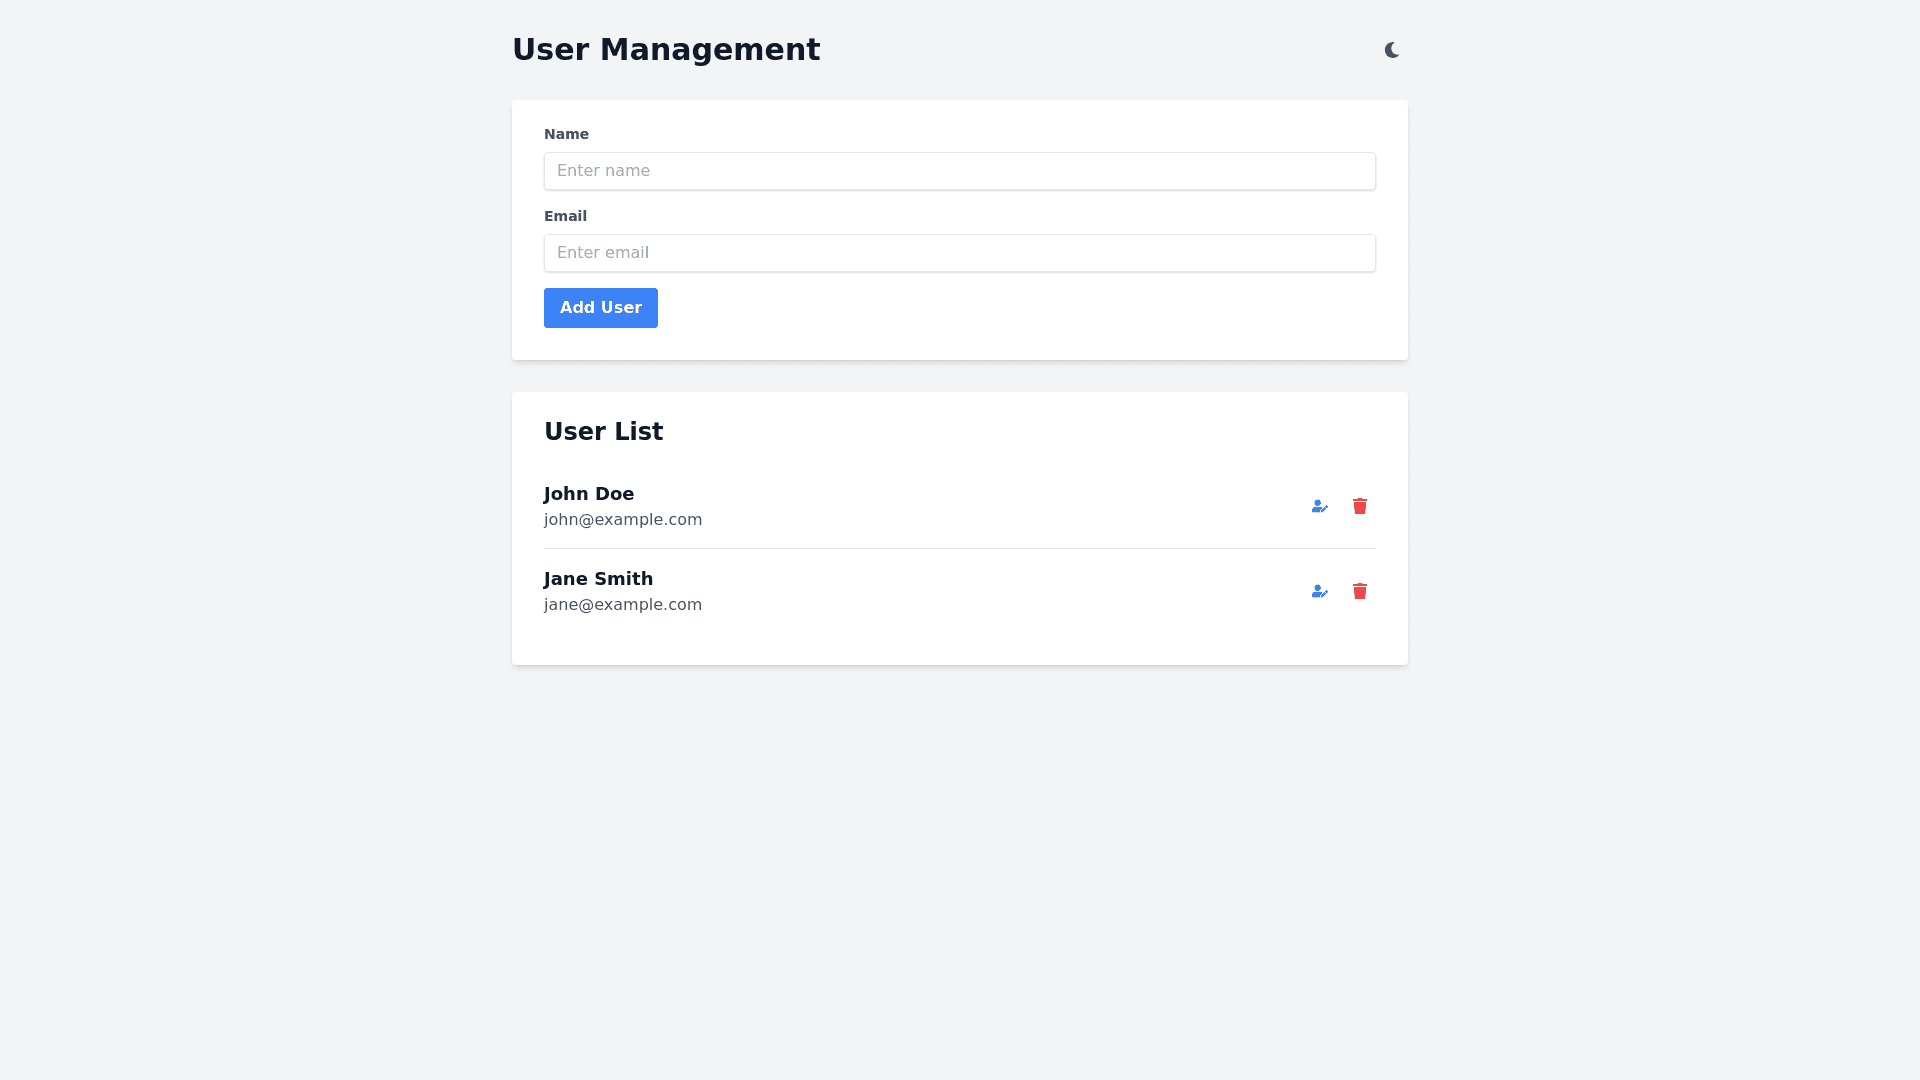Viewport: 1920px width, 1080px height.
Task: Click the User List section heading
Action: (x=603, y=432)
